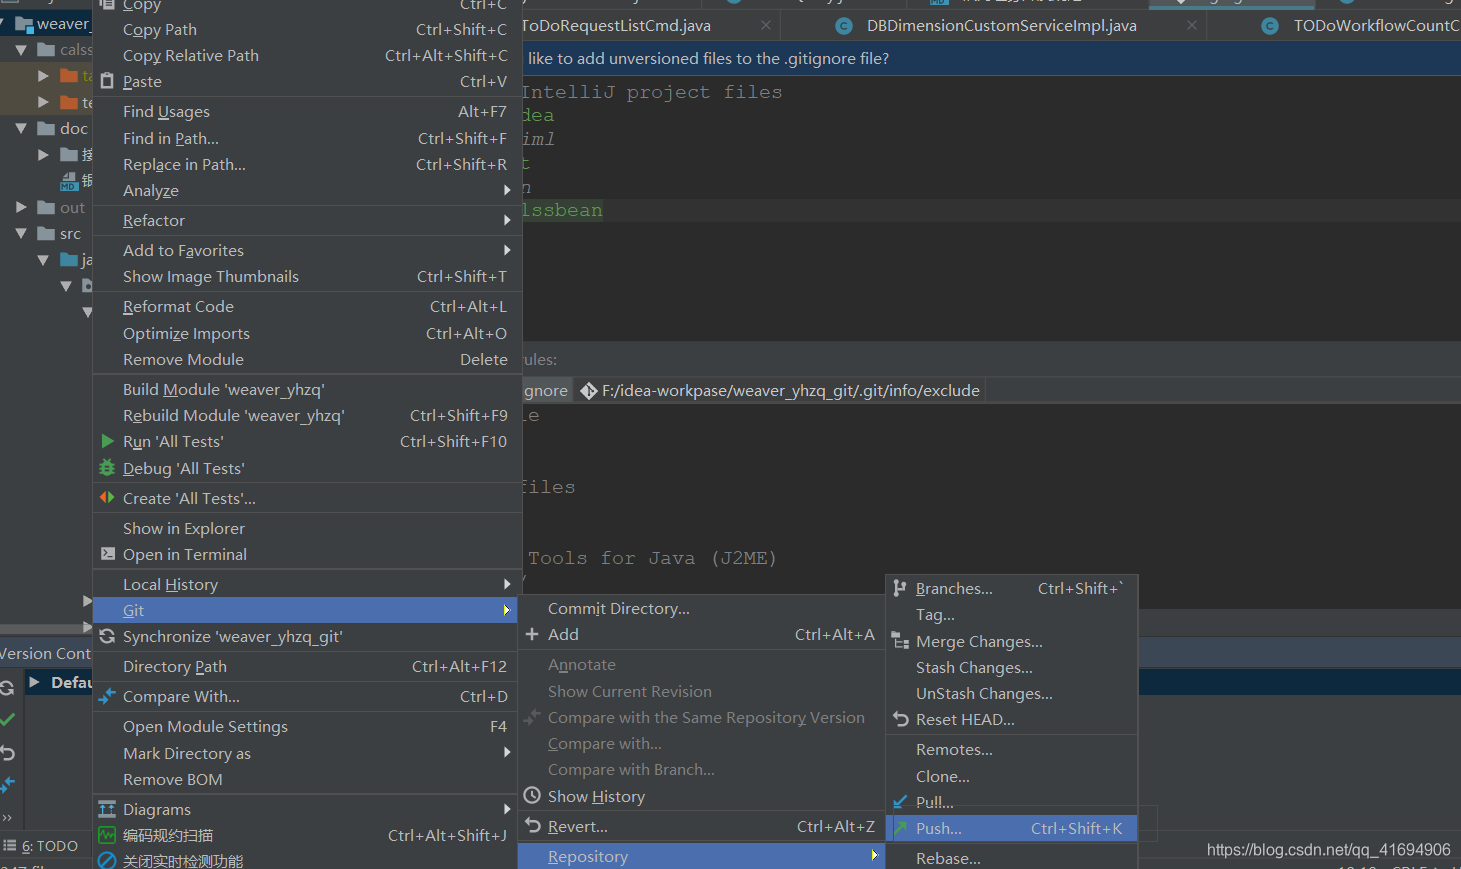Click the clock icon for Show History

532,796
